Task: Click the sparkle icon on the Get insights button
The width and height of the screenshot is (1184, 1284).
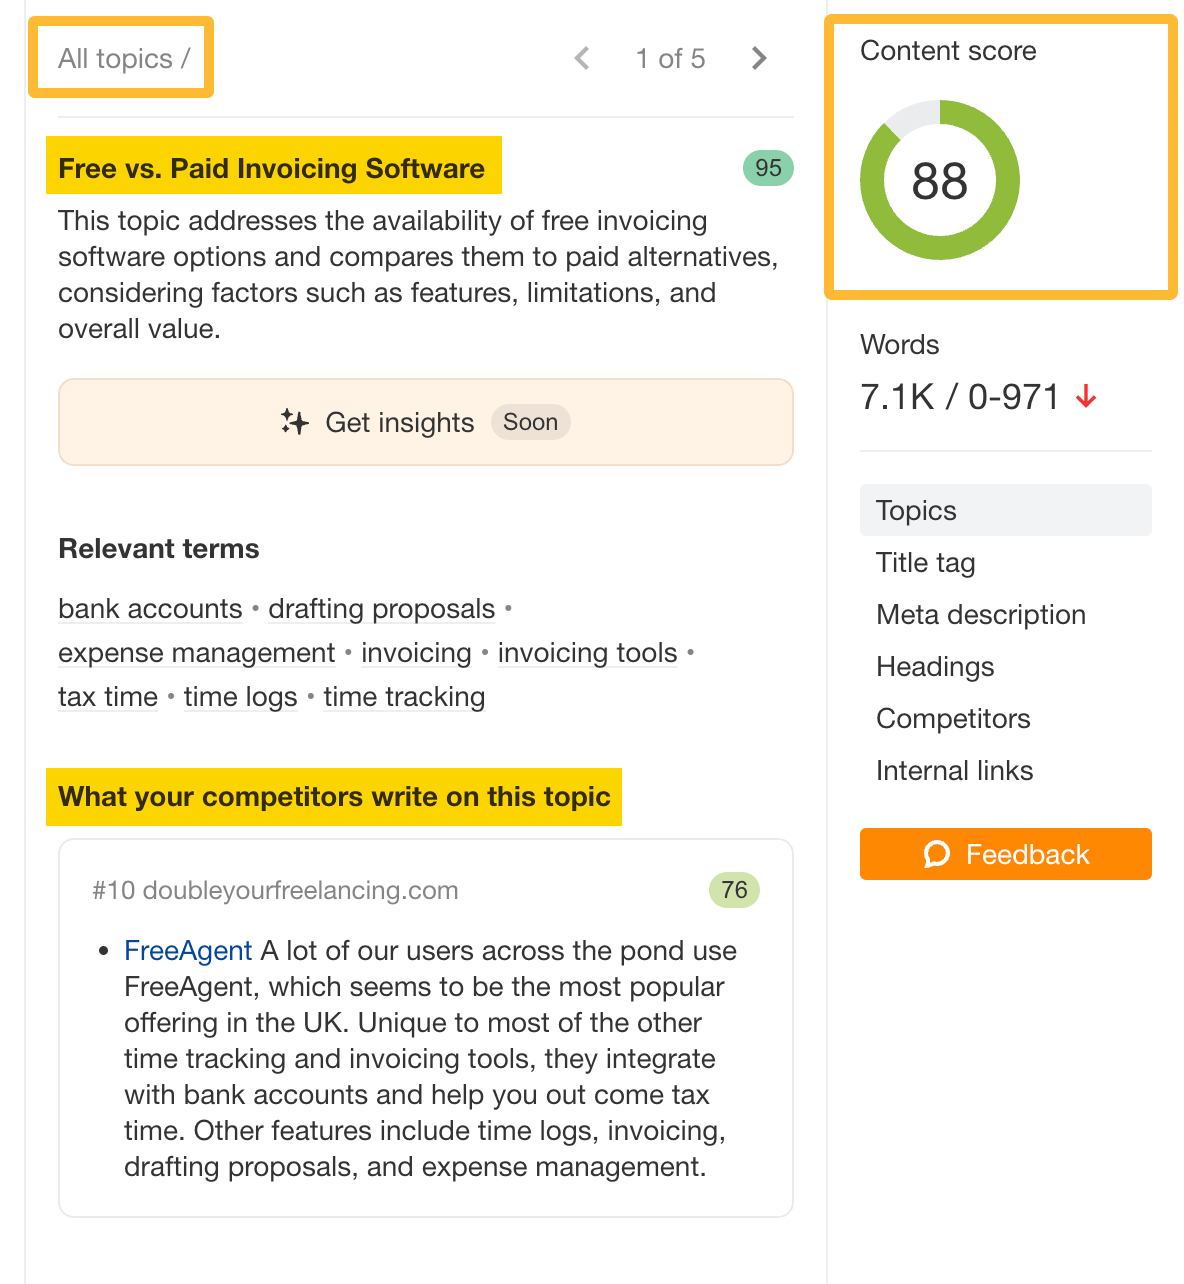Action: point(294,422)
